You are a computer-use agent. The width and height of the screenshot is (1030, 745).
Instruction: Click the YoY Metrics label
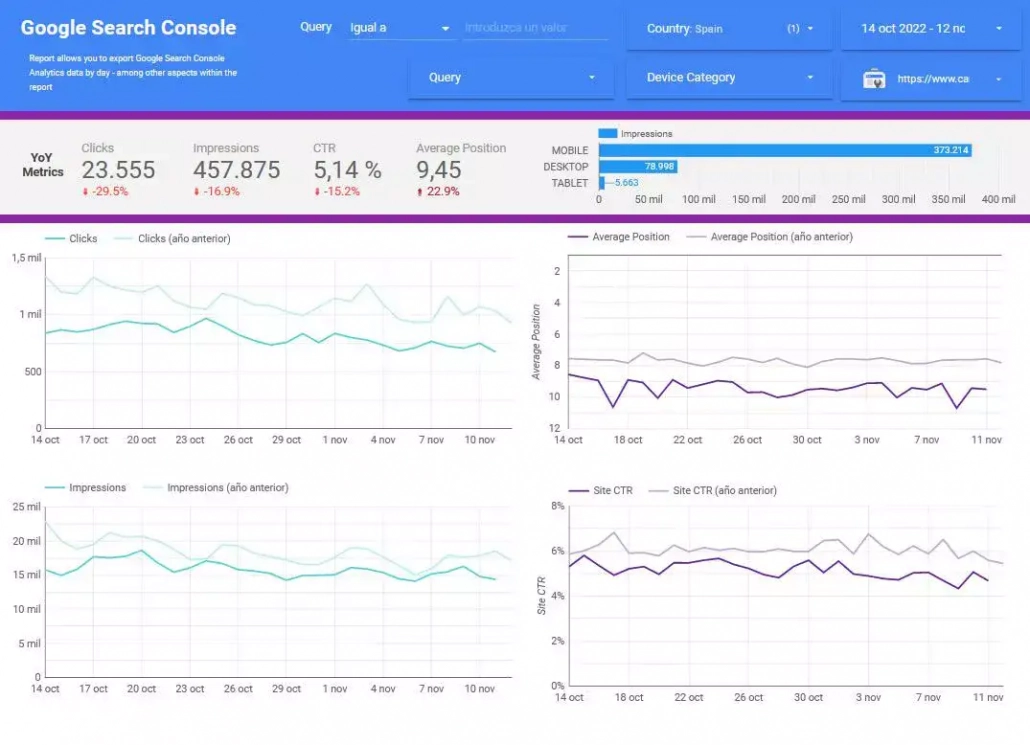pyautogui.click(x=43, y=165)
